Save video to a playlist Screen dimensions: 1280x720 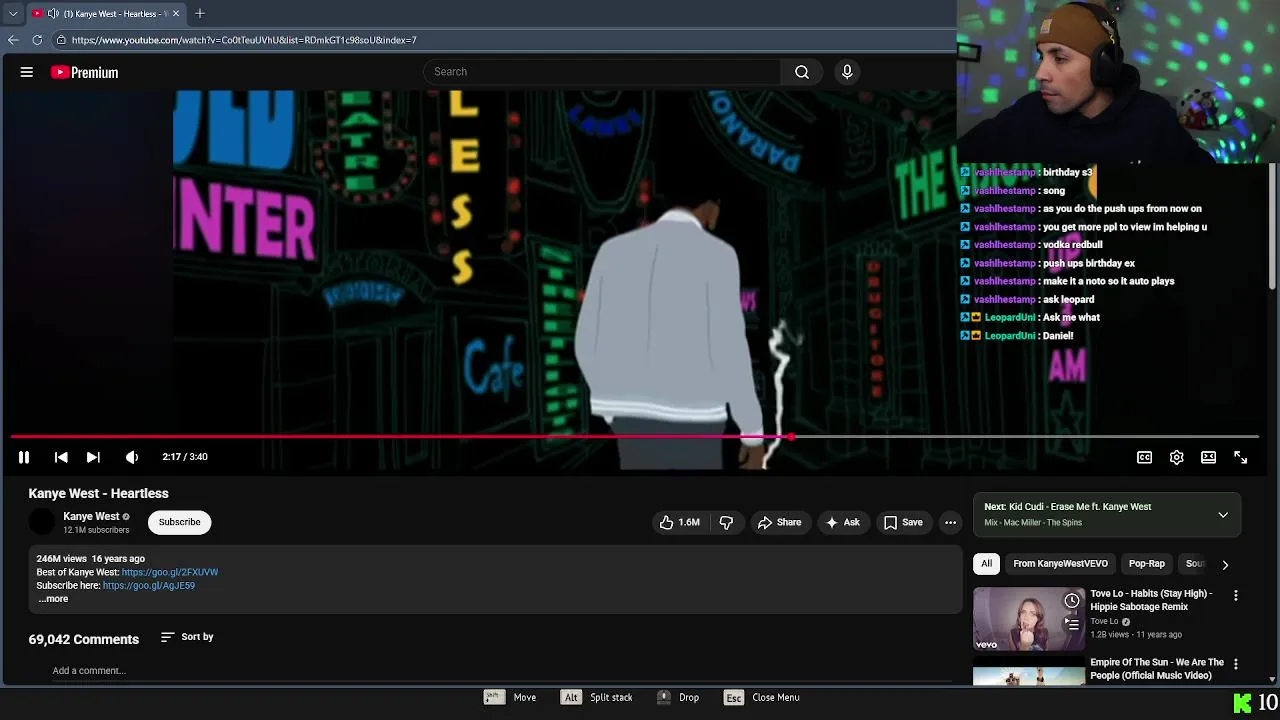pyautogui.click(x=903, y=522)
